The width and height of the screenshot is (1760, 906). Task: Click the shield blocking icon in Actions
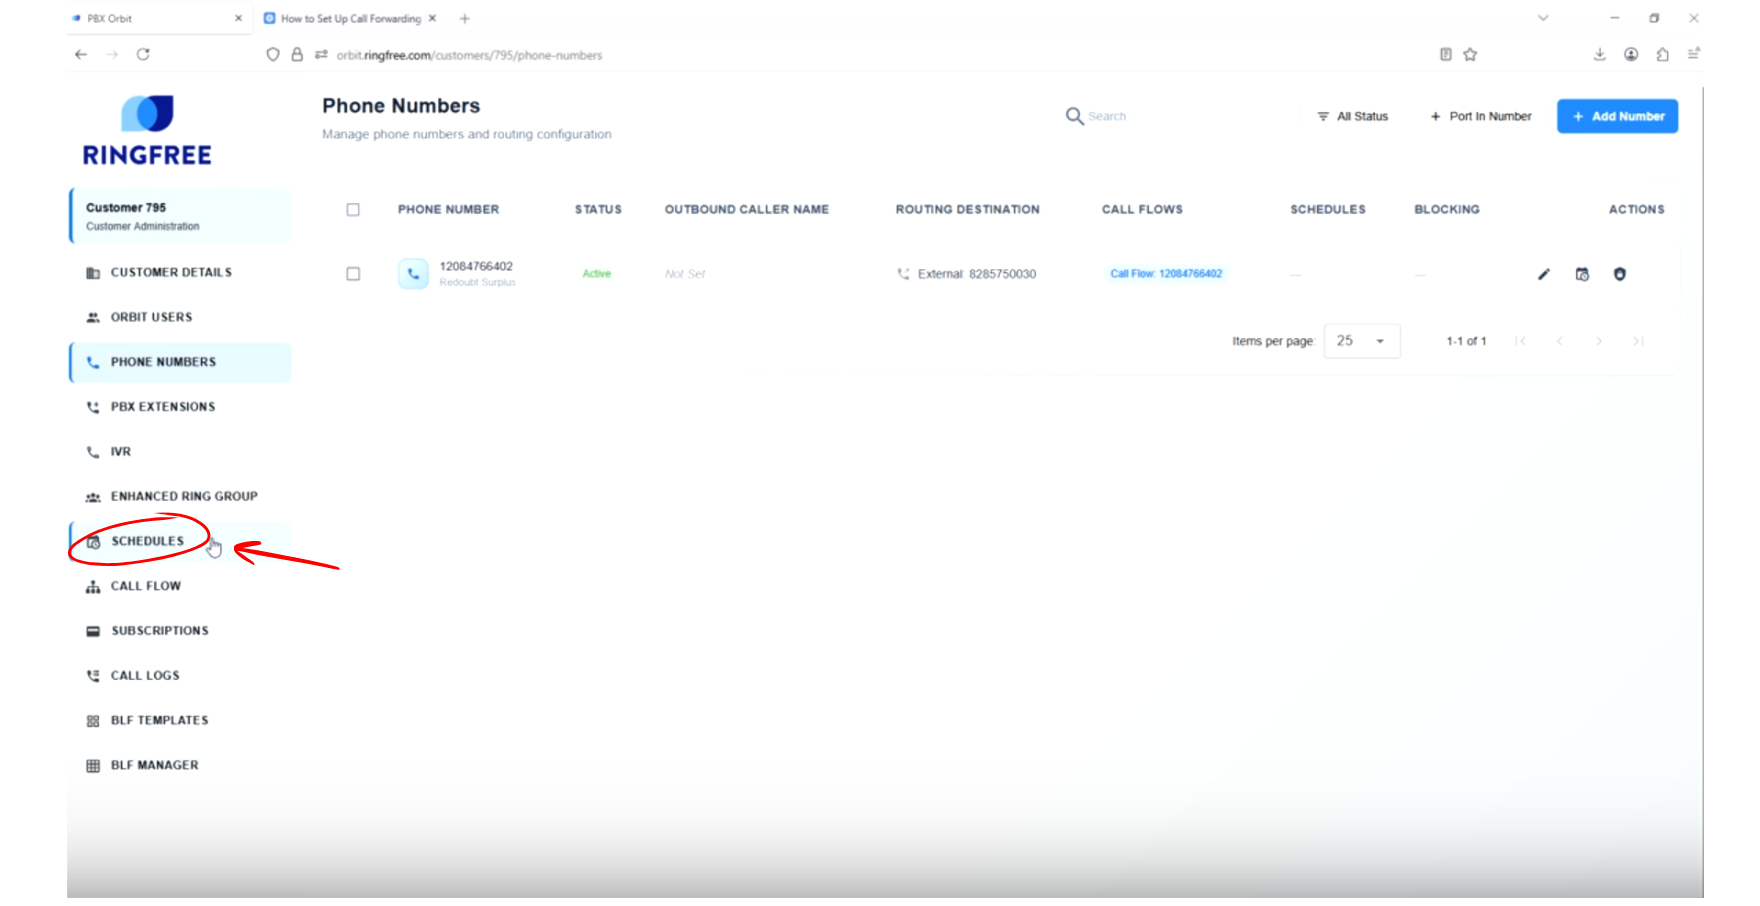click(1619, 274)
